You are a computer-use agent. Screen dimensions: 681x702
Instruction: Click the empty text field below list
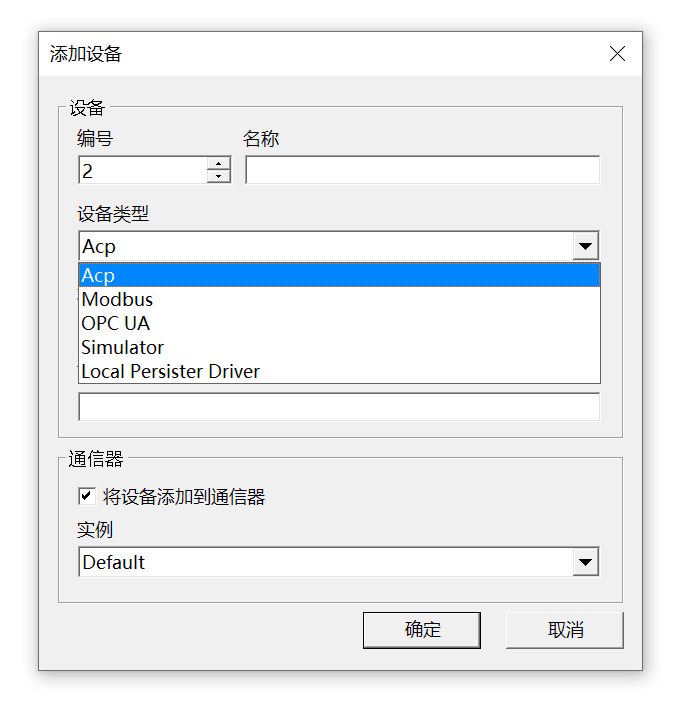tap(339, 407)
